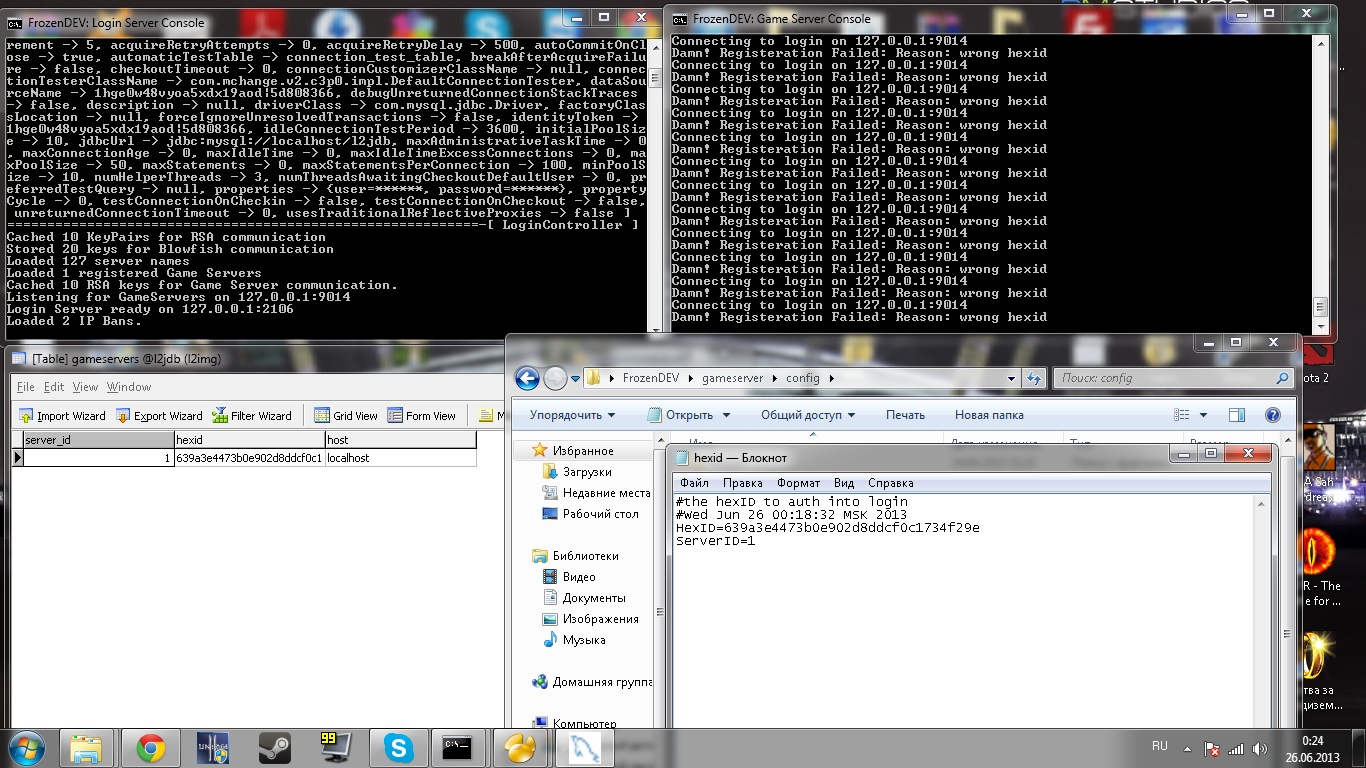Image resolution: width=1366 pixels, height=768 pixels.
Task: Select Домашняя группа in navigation pane
Action: [x=602, y=682]
